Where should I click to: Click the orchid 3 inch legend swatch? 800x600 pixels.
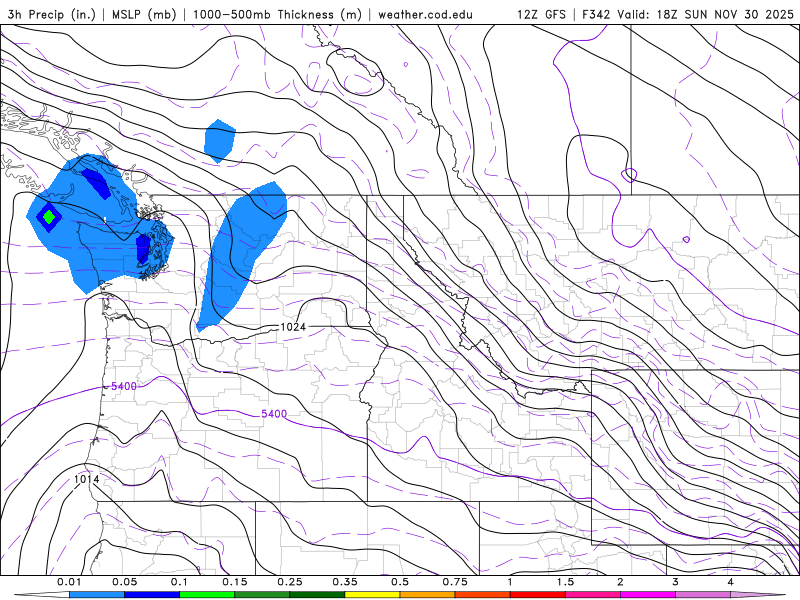(x=703, y=595)
